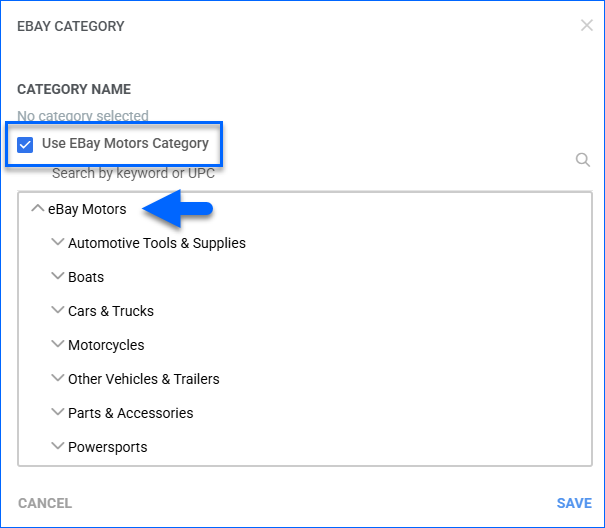
Task: Expand Other Vehicles & Trailers chevron
Action: pyautogui.click(x=57, y=378)
